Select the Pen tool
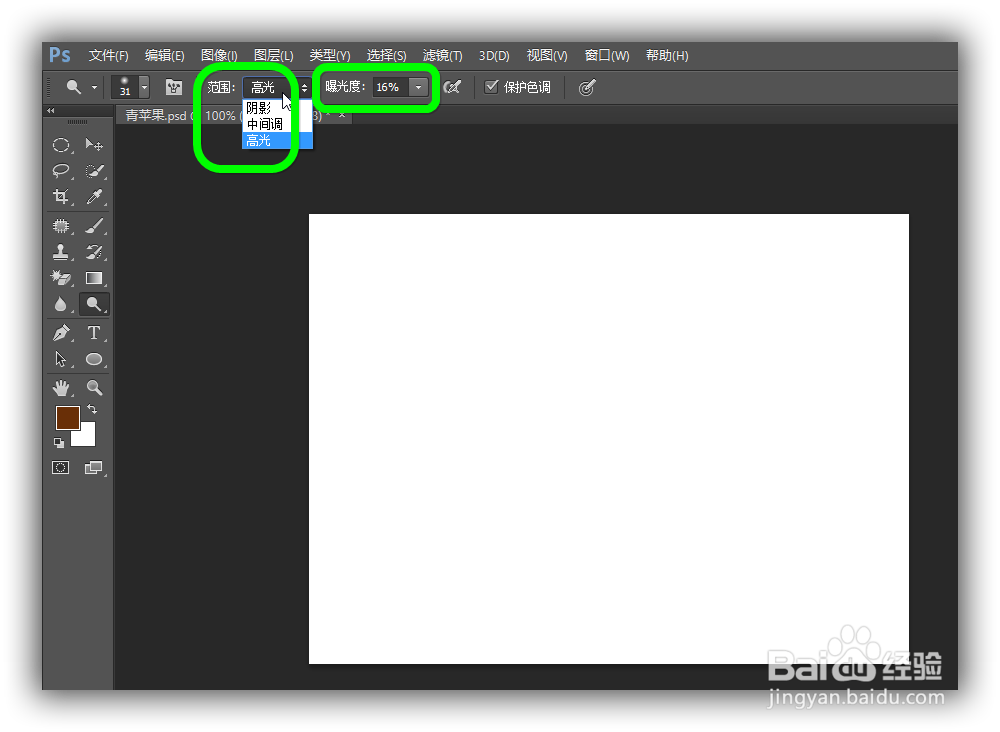Viewport: 1000px width, 732px height. (x=61, y=331)
